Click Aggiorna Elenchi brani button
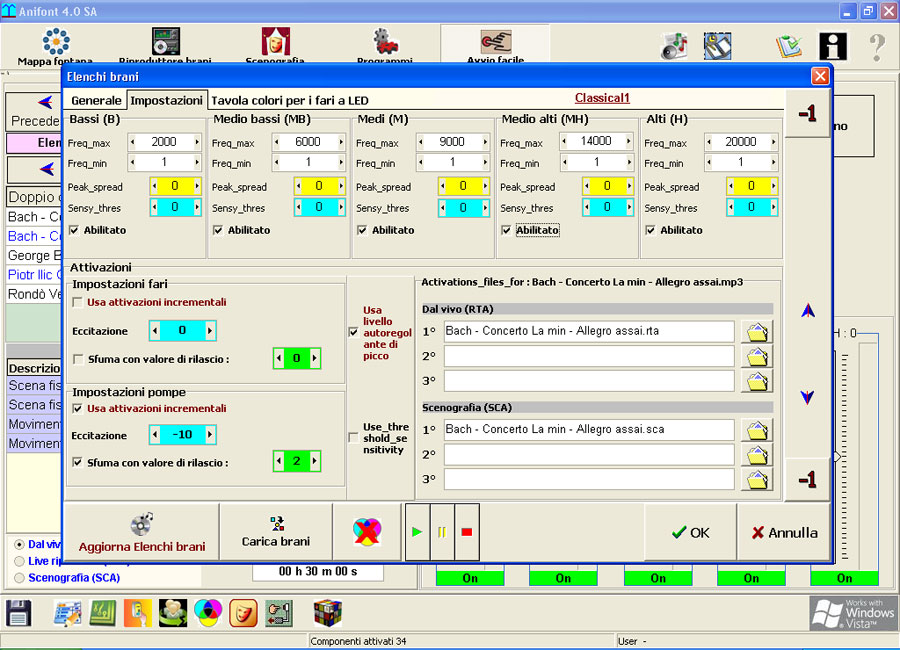Screen dimensions: 900x650 click(x=142, y=532)
